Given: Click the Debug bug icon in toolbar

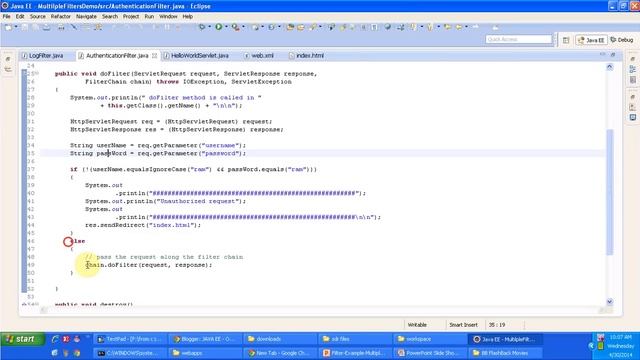Looking at the screenshot, I should 202,27.
